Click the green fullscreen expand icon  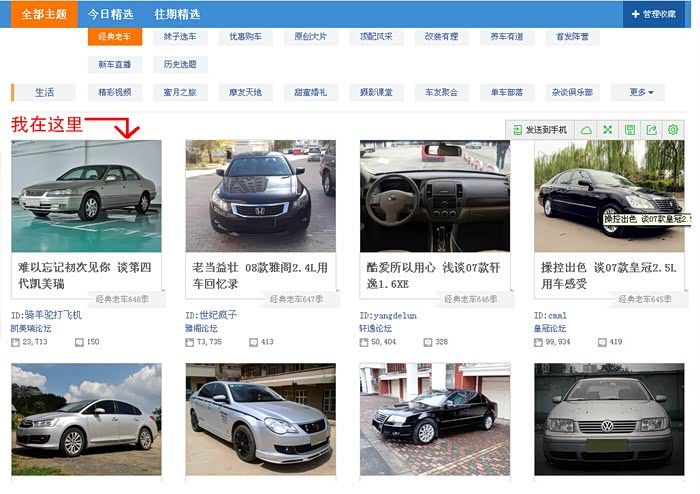(608, 130)
